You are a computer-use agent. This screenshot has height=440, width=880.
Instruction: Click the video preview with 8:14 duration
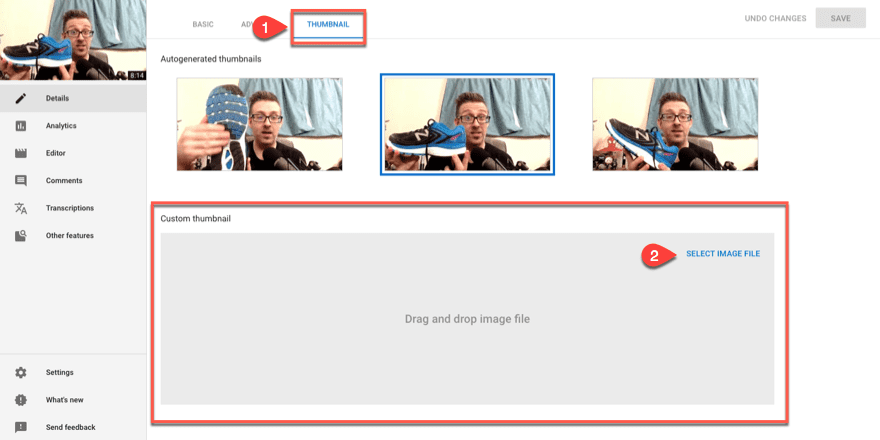point(73,40)
